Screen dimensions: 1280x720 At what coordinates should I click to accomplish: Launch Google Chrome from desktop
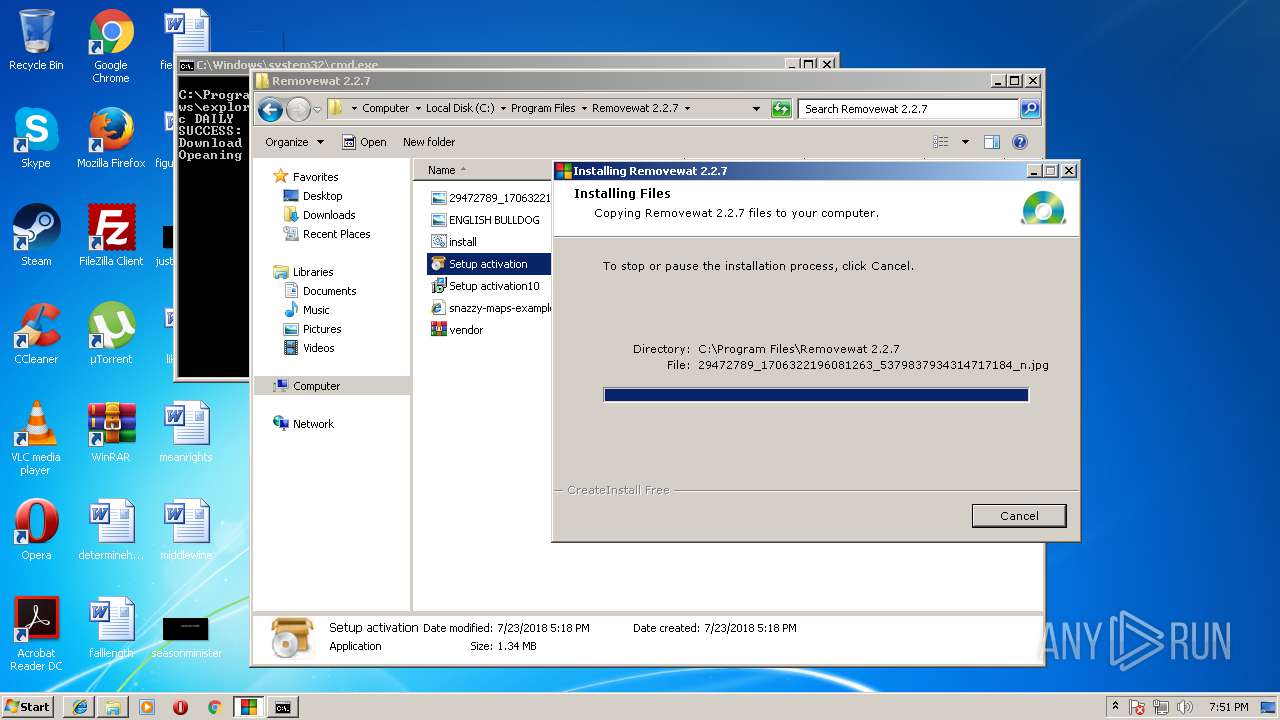point(111,46)
